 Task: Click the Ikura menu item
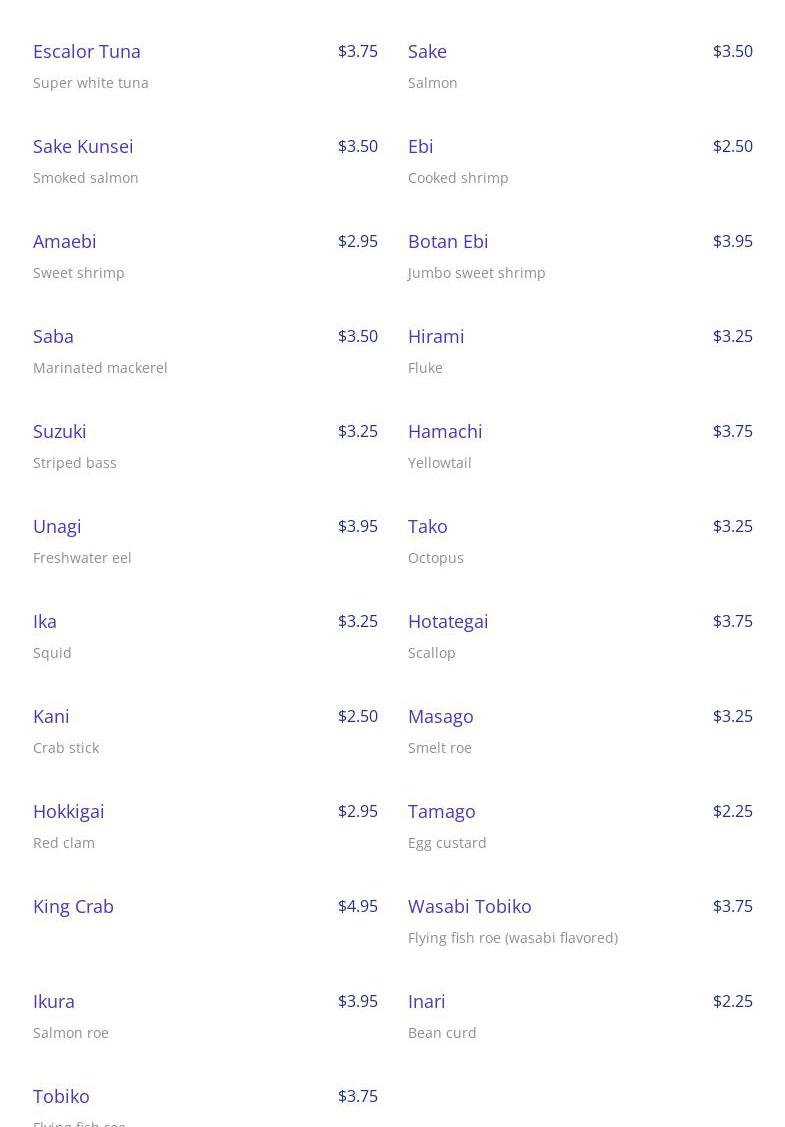[54, 1001]
